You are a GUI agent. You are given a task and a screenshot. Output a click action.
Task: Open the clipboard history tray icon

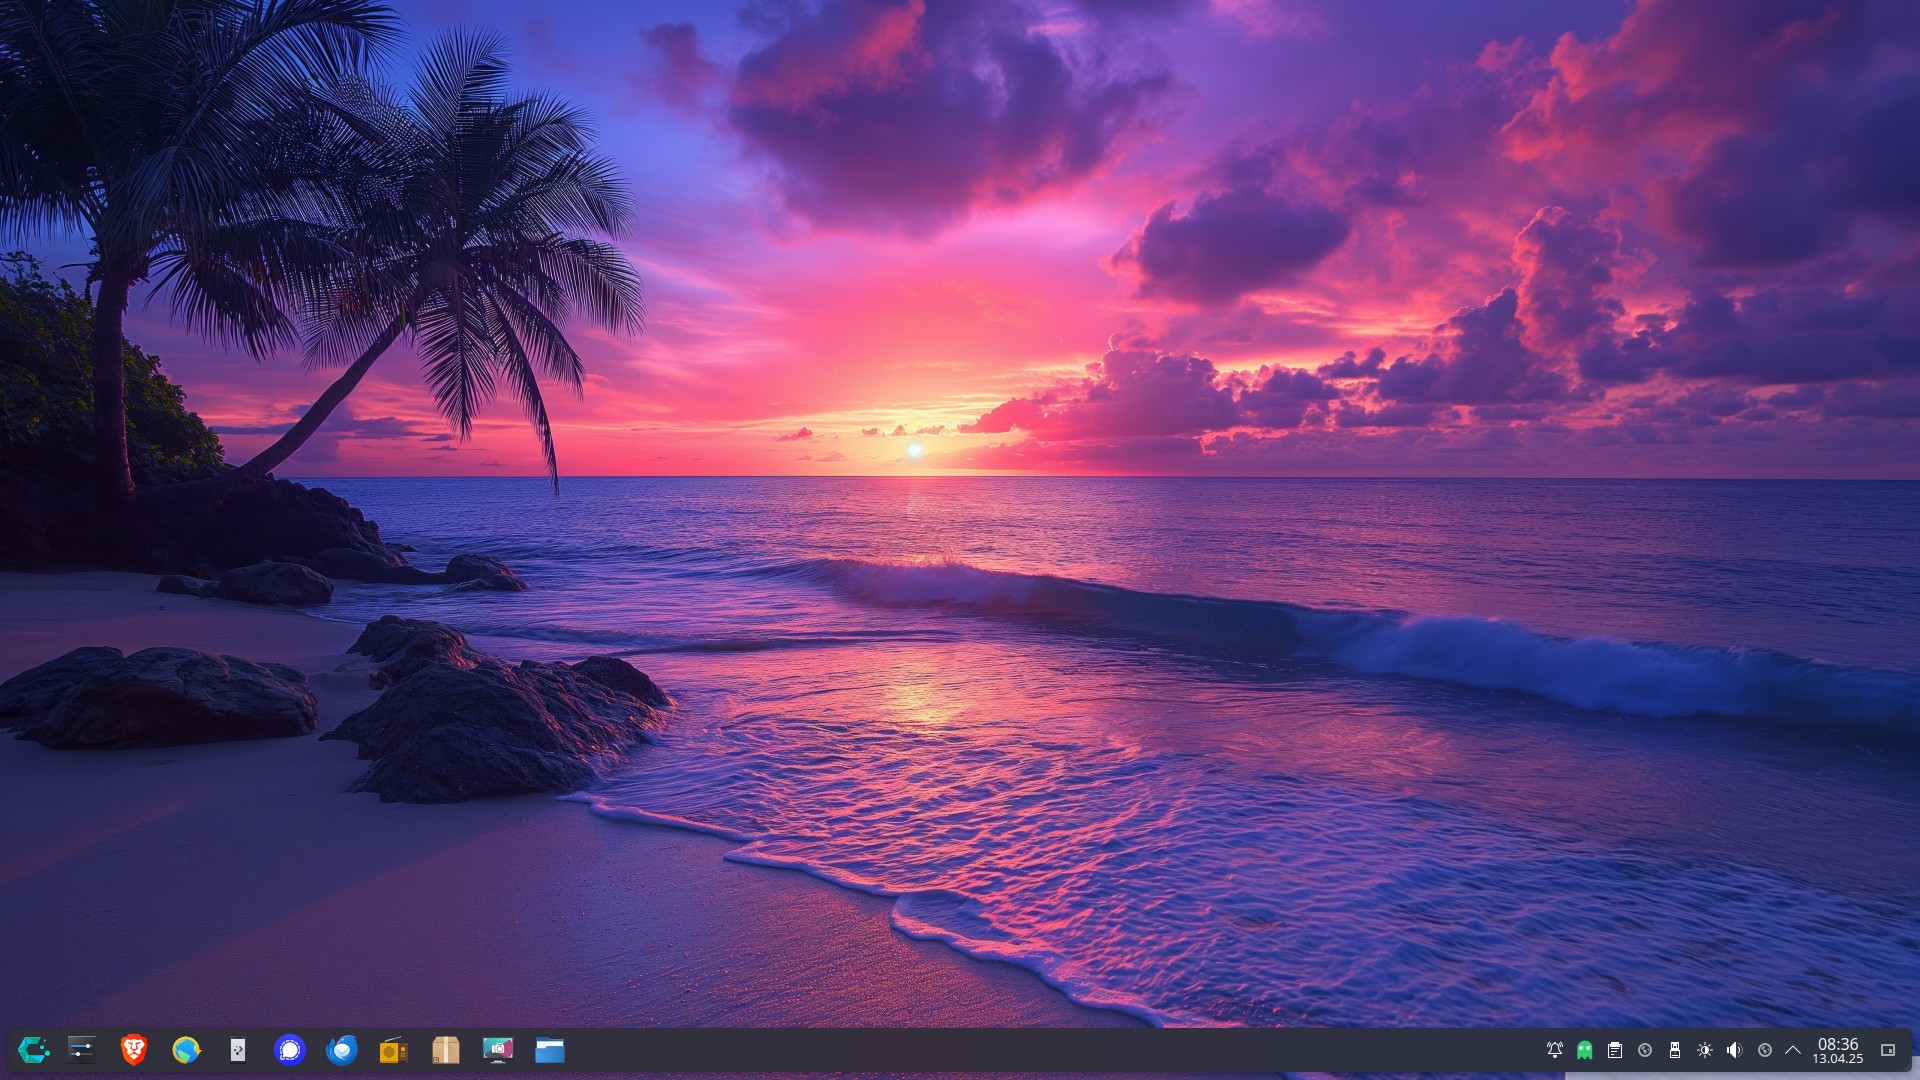(1615, 1050)
